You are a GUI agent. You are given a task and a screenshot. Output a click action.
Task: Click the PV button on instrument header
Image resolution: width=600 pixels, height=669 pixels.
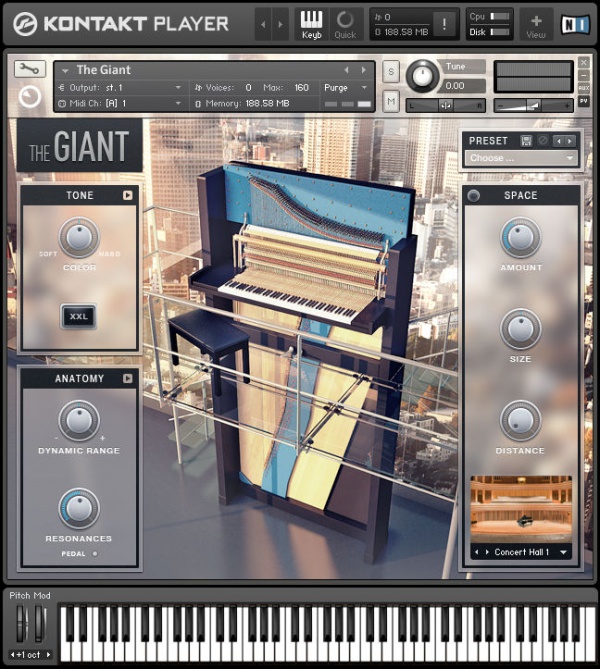[584, 101]
